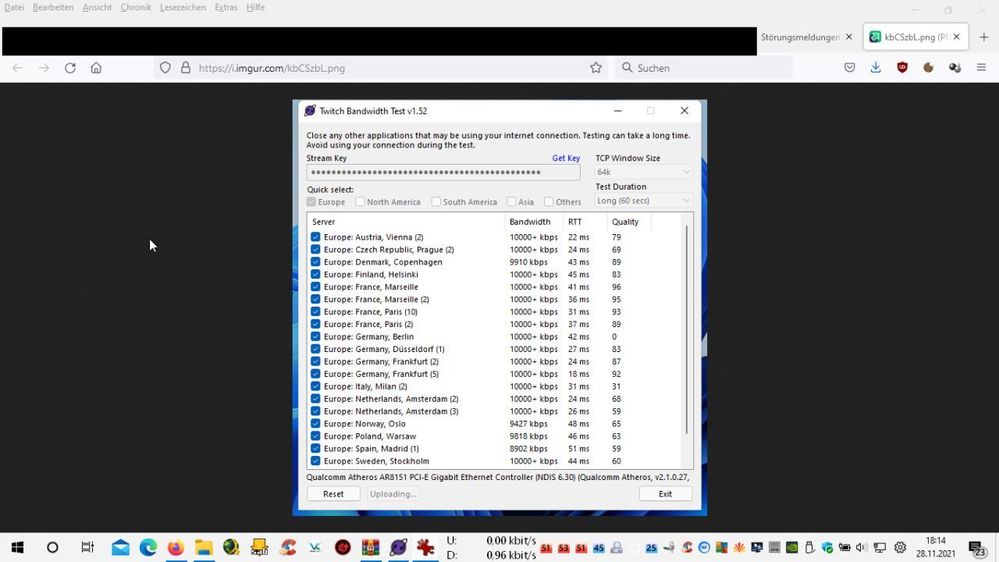Open the cookie extension icon in toolbar
This screenshot has height=562, width=999.
928,68
